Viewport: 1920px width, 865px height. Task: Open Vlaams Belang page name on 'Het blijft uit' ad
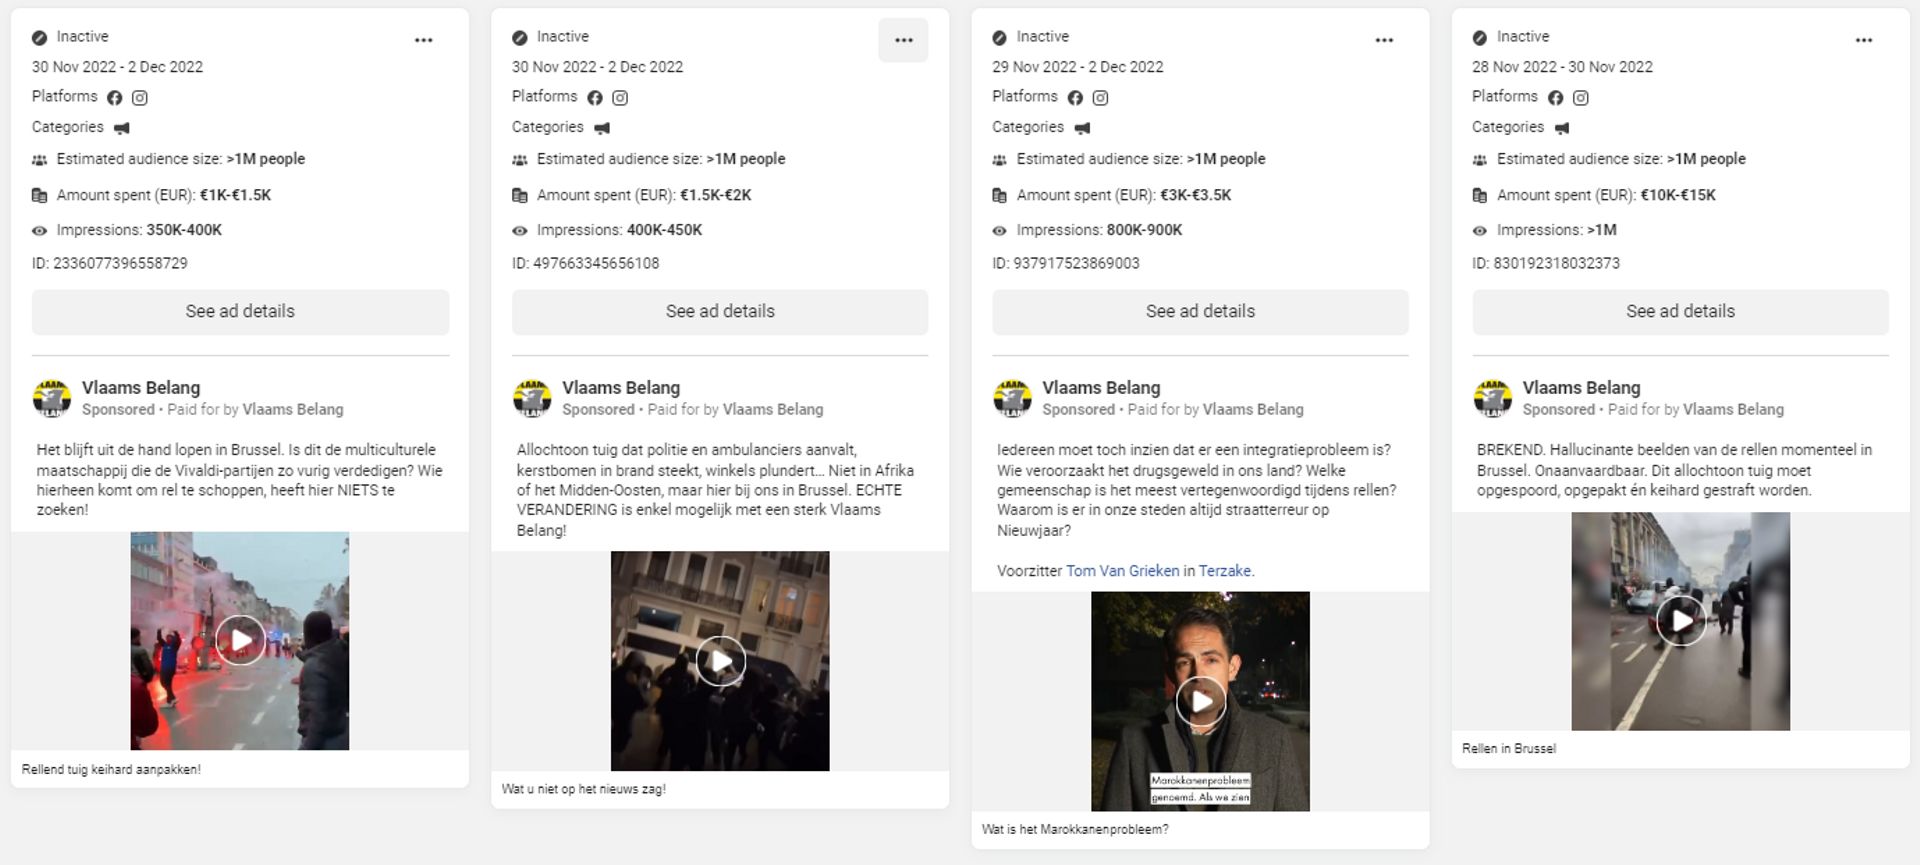click(x=141, y=388)
